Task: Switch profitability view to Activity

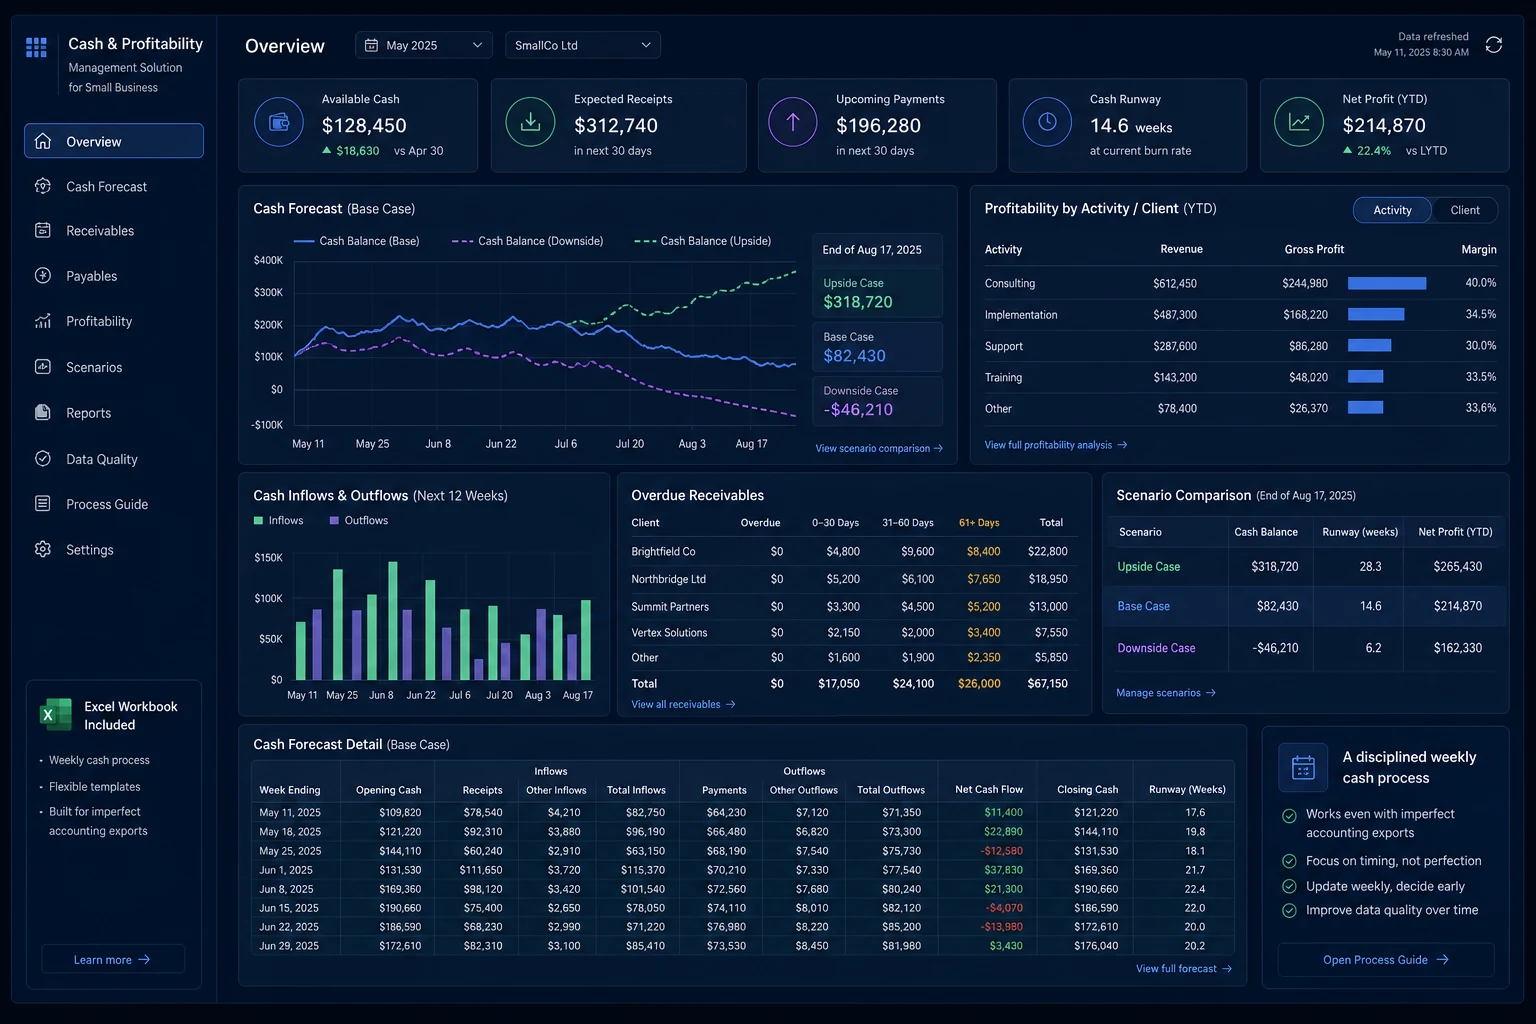Action: point(1392,210)
